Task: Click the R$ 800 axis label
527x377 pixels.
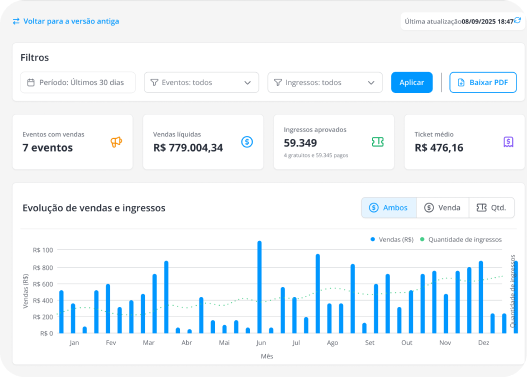Action: tap(43, 267)
